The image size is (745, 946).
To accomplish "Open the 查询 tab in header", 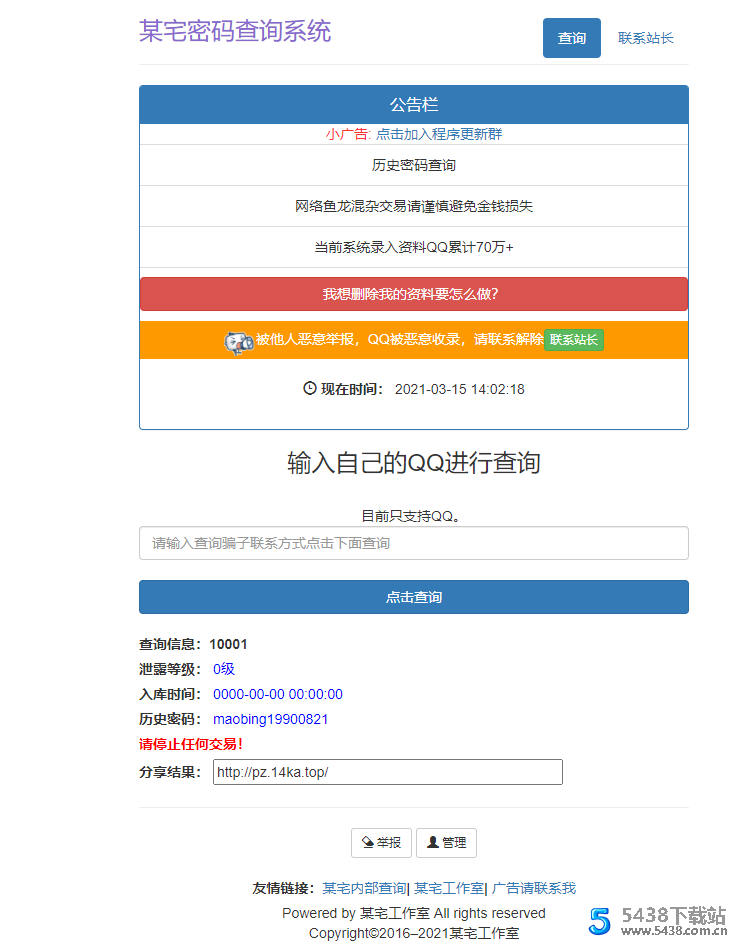I will point(571,38).
